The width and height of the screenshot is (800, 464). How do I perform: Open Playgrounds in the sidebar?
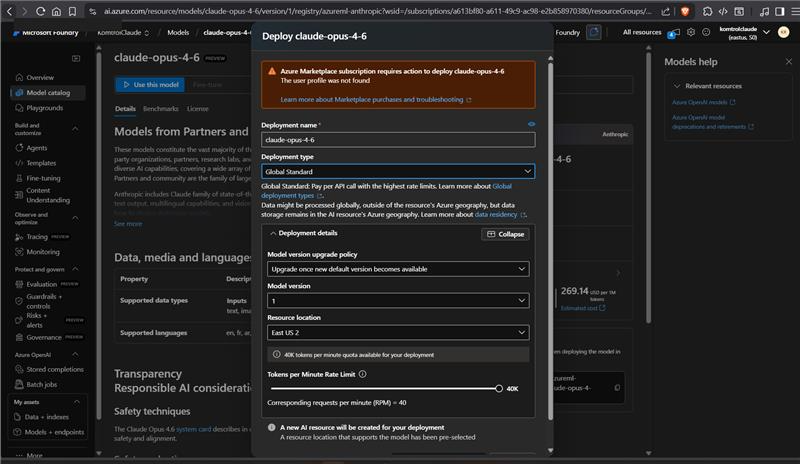click(44, 108)
